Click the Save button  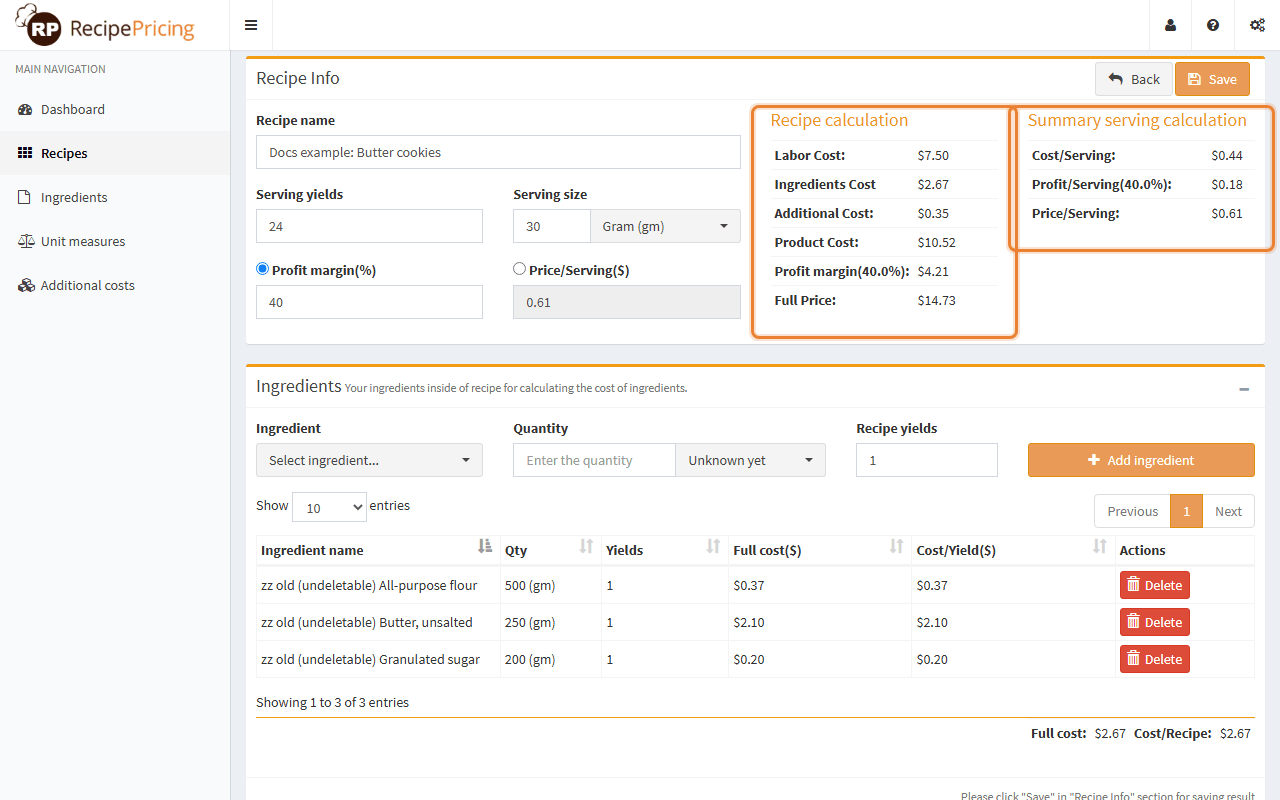[x=1212, y=79]
